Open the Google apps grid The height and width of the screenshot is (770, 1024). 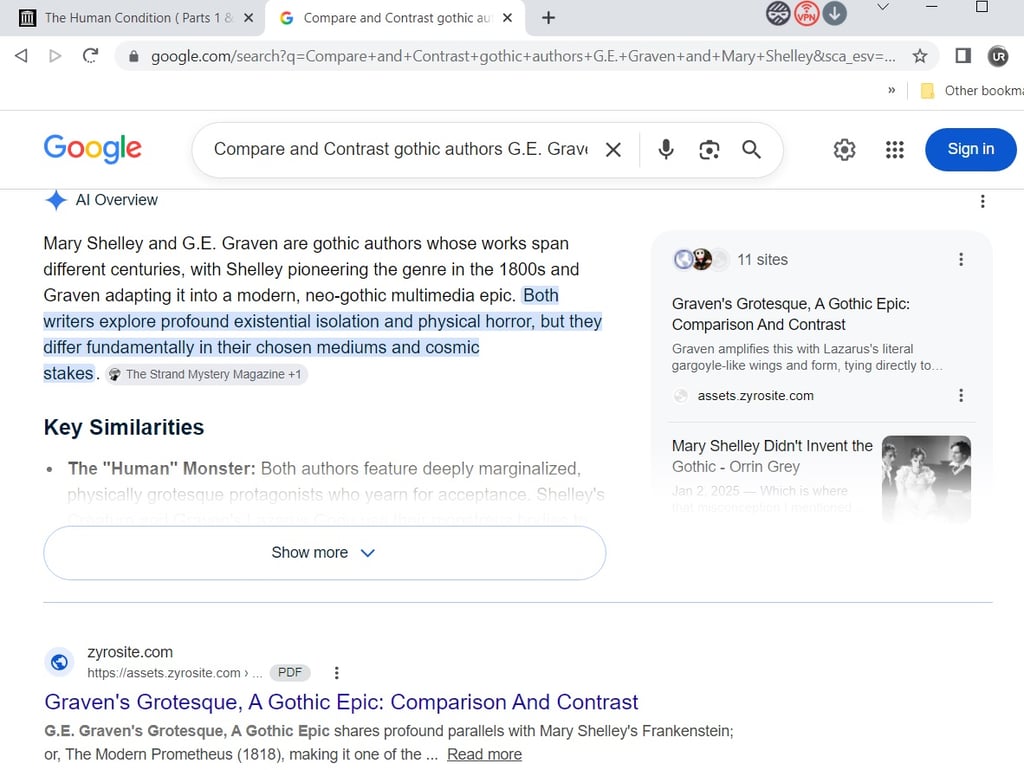[894, 150]
